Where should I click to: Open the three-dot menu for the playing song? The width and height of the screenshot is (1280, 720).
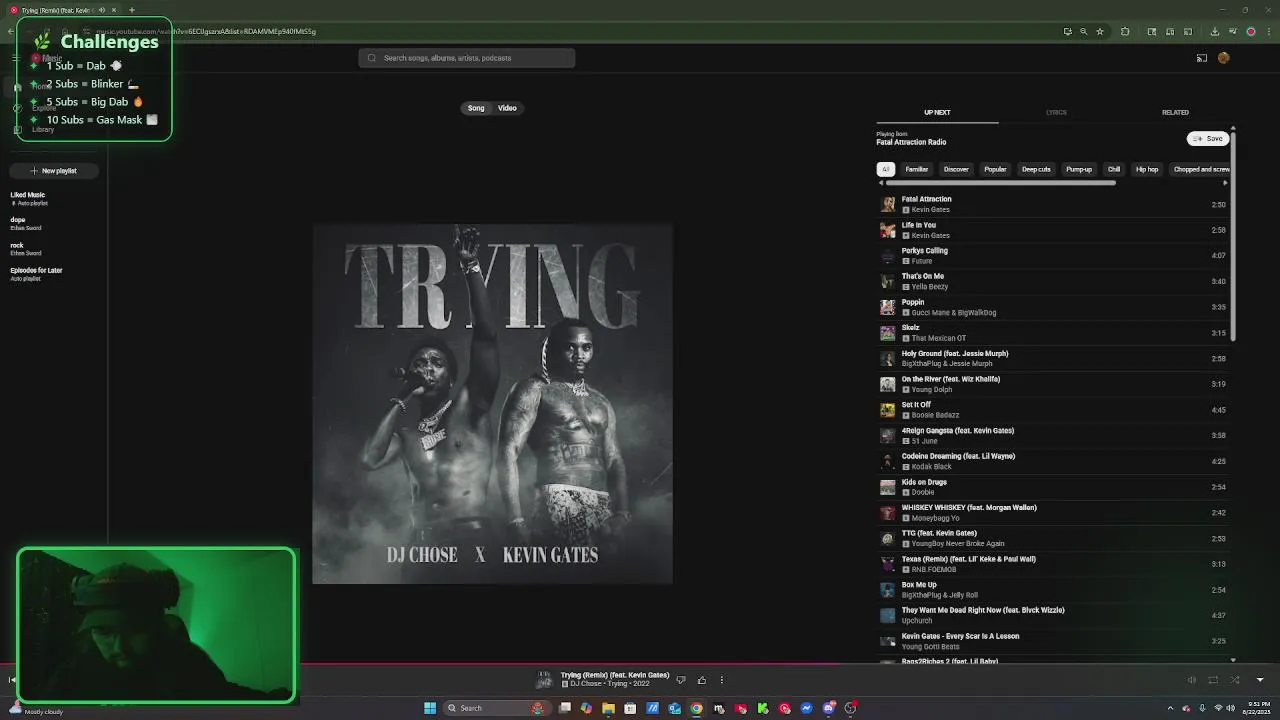coord(722,680)
